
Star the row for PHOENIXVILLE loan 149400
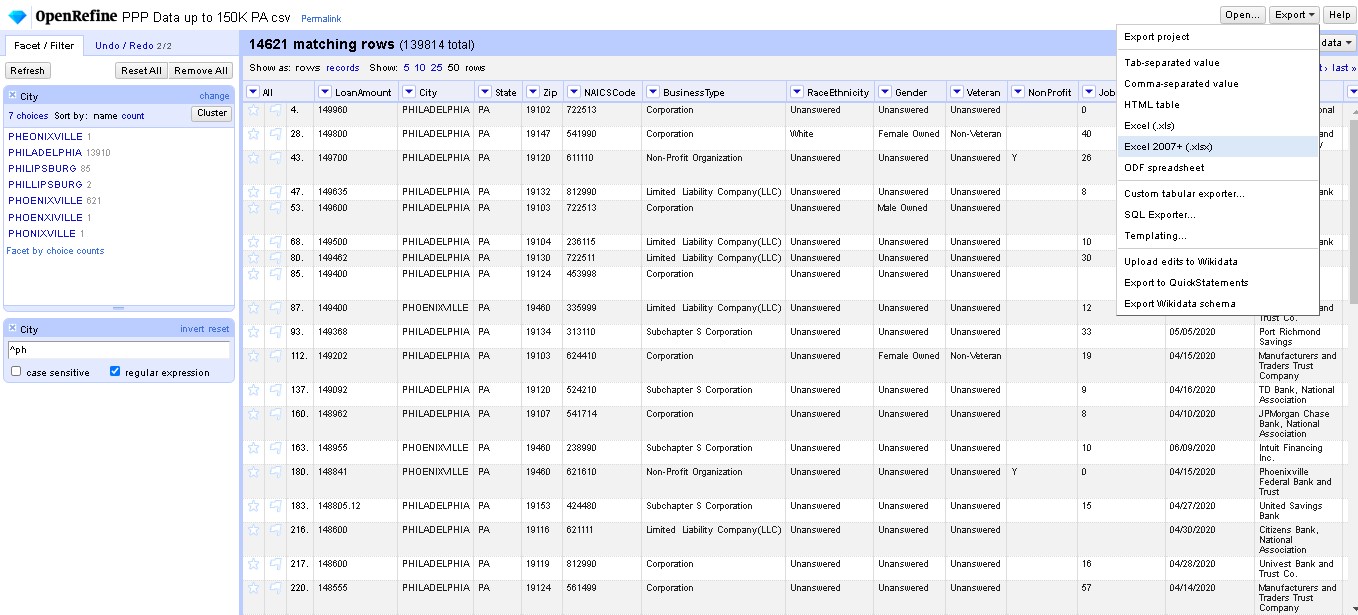coord(253,307)
